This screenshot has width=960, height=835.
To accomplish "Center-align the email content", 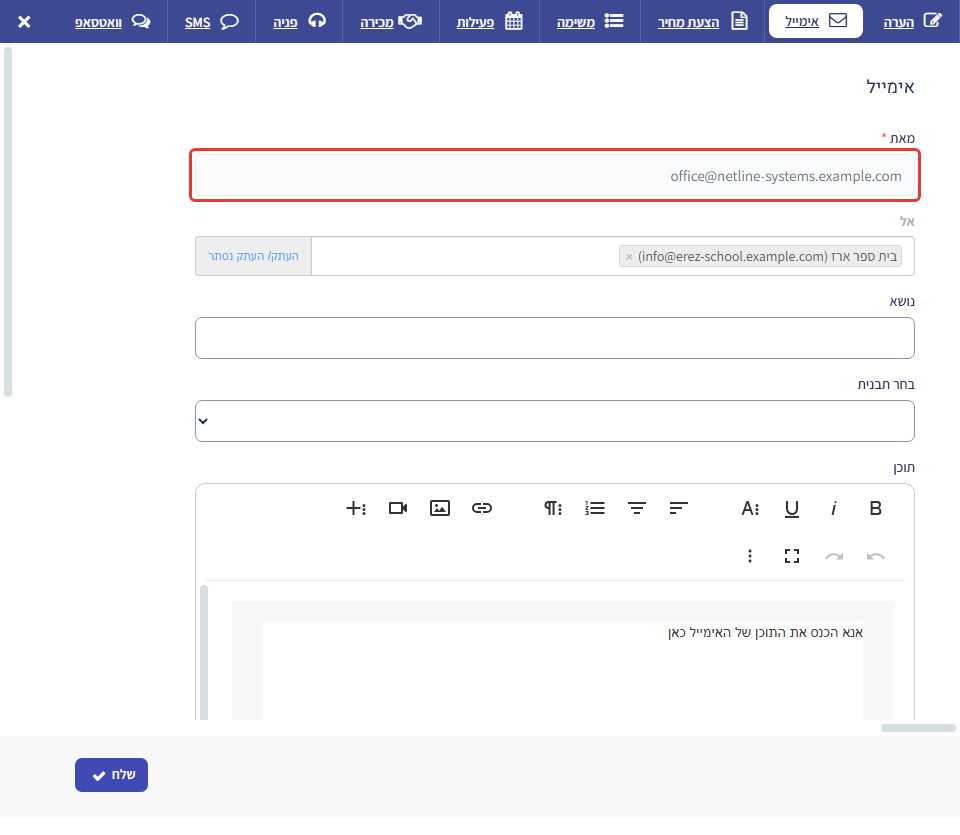I will tap(637, 508).
